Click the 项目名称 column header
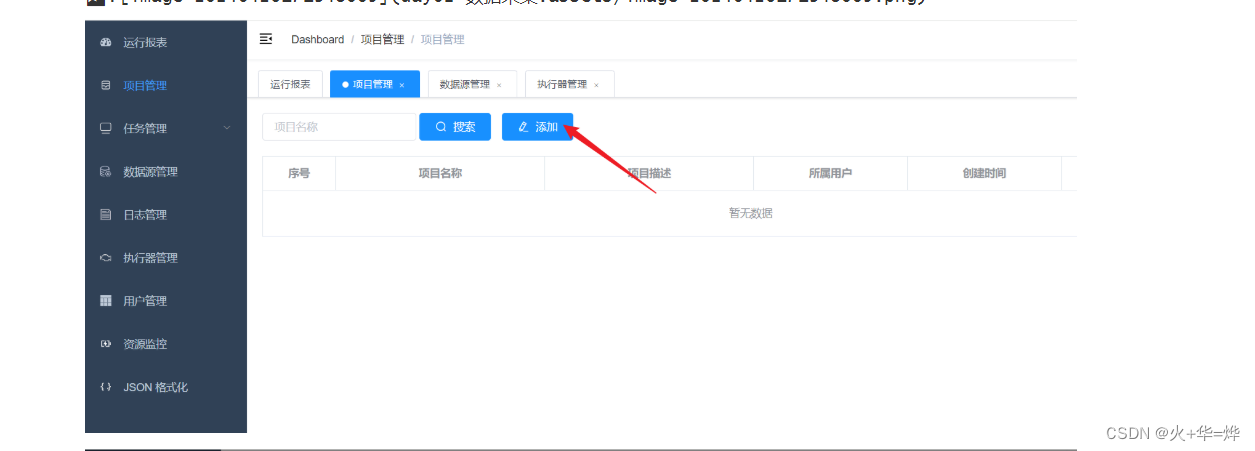The width and height of the screenshot is (1255, 451). [x=440, y=173]
